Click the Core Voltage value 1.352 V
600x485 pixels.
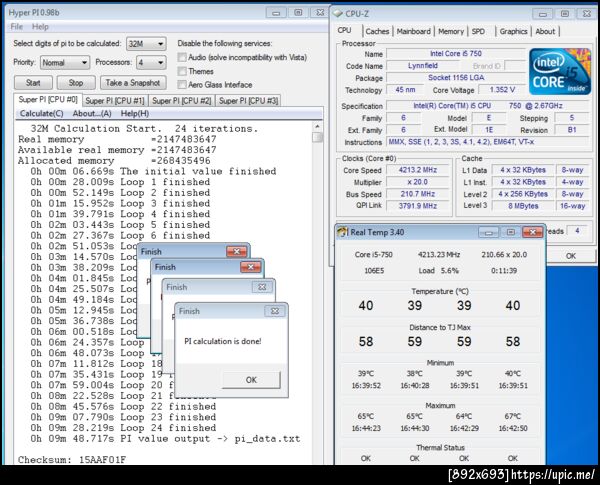point(502,90)
